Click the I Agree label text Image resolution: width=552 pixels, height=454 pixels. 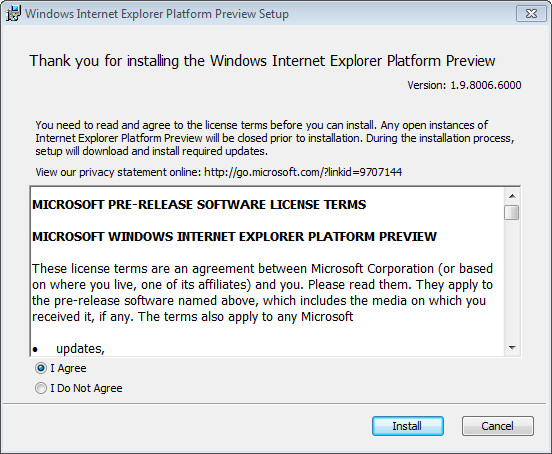tap(68, 368)
